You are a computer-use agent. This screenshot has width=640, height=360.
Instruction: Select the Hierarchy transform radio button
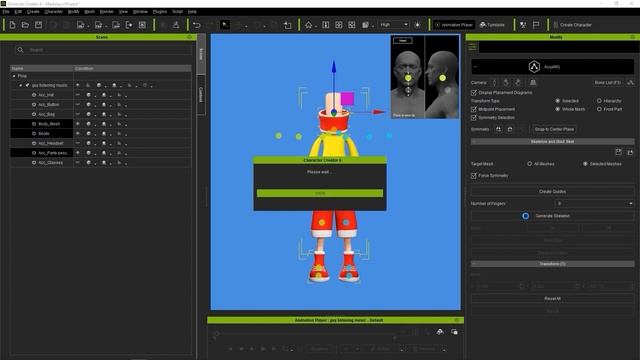pyautogui.click(x=599, y=100)
